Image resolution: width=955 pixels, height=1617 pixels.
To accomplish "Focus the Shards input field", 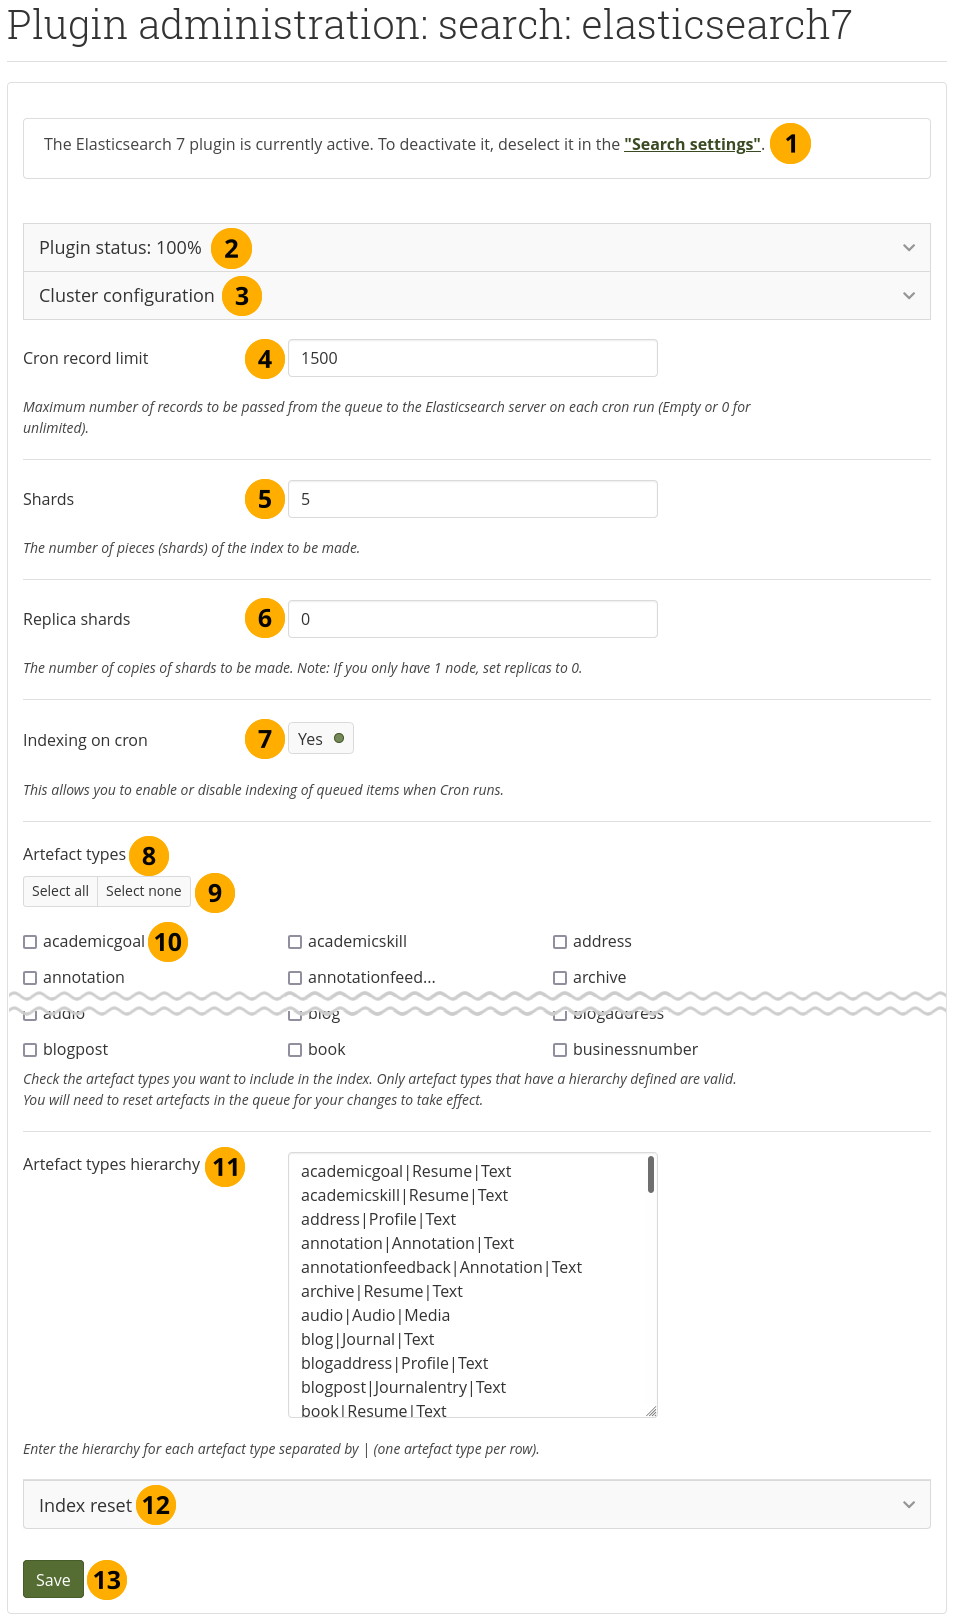I will pos(472,499).
